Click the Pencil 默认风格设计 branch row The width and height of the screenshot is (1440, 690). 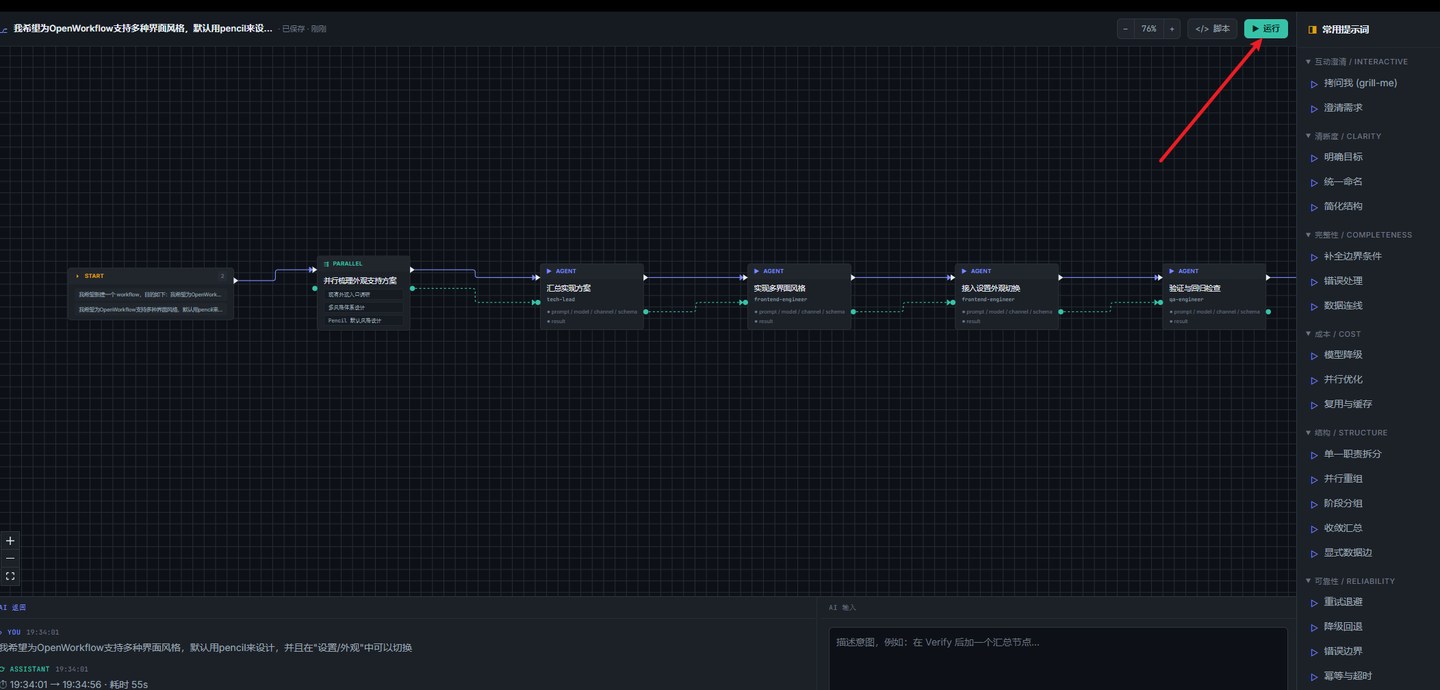coord(364,321)
